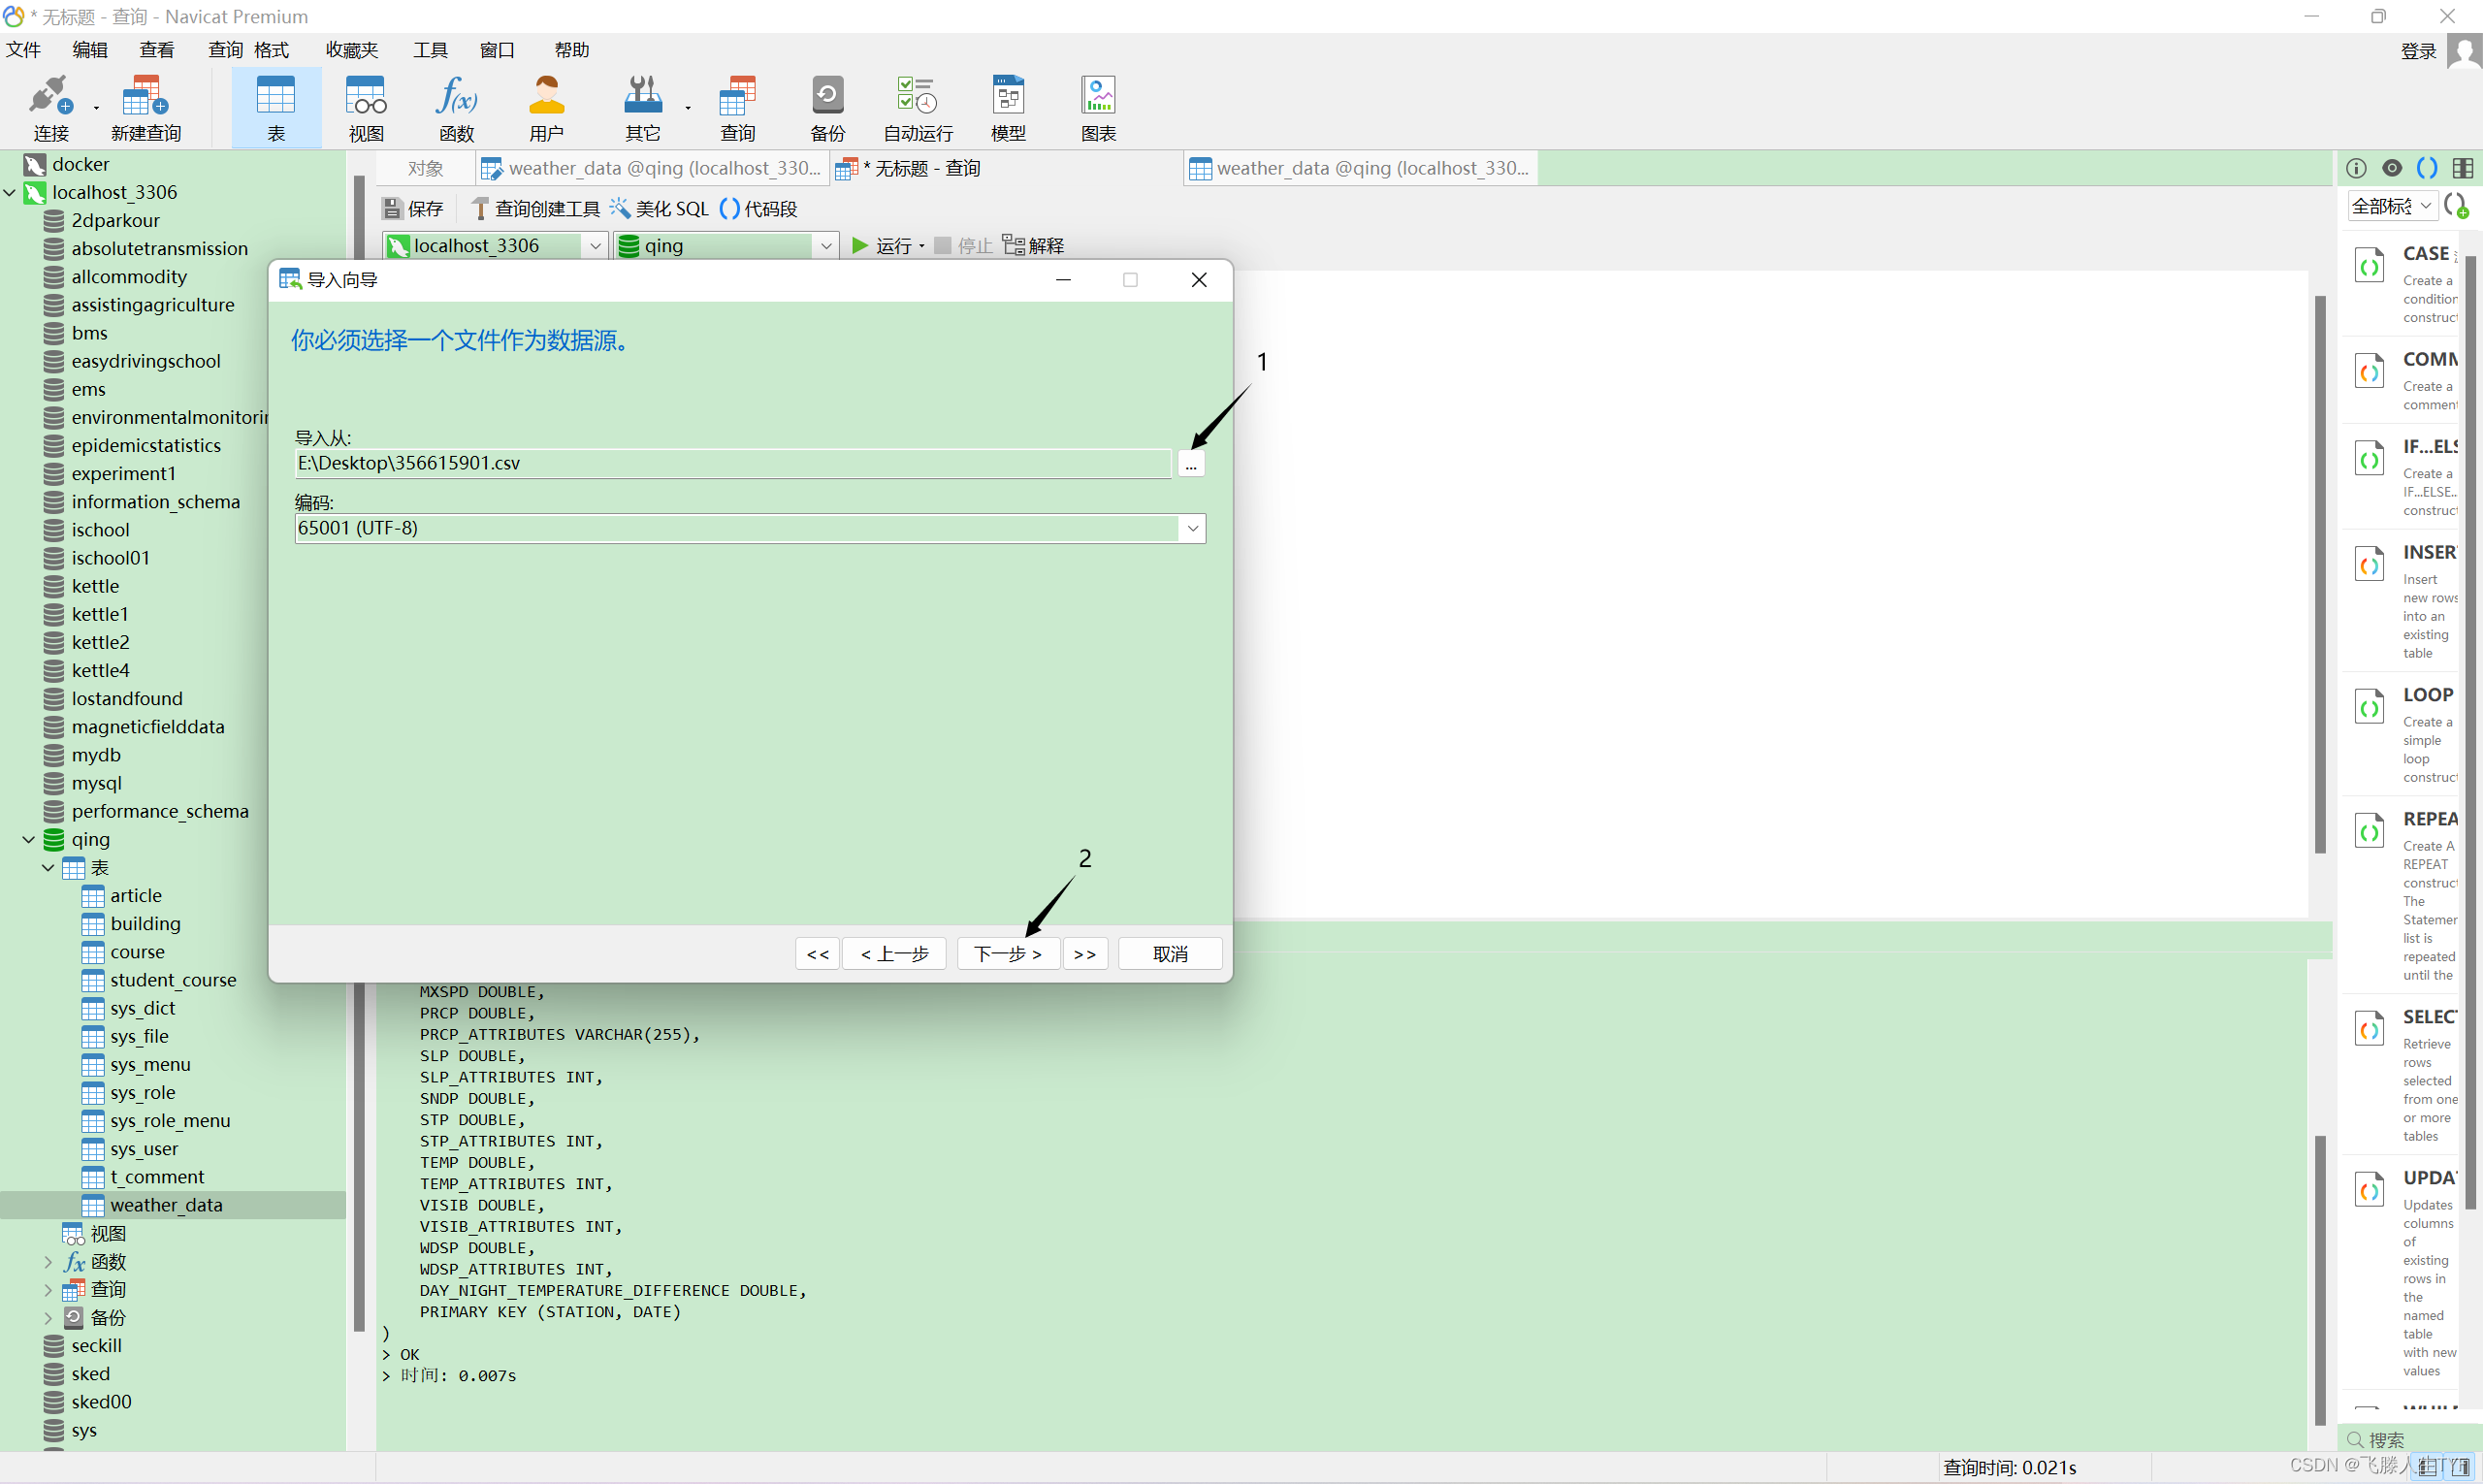Select localhost_3306 database dropdown
Image resolution: width=2483 pixels, height=1484 pixels.
(x=495, y=245)
